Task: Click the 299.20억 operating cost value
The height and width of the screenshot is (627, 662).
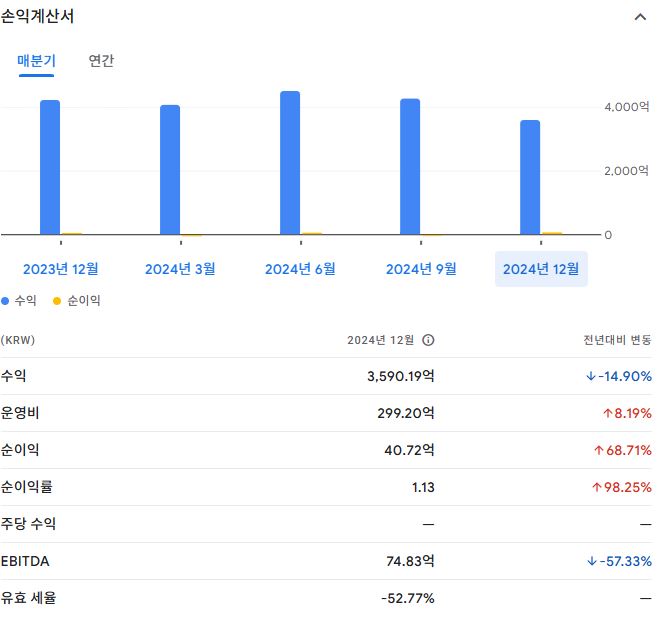Action: 406,413
